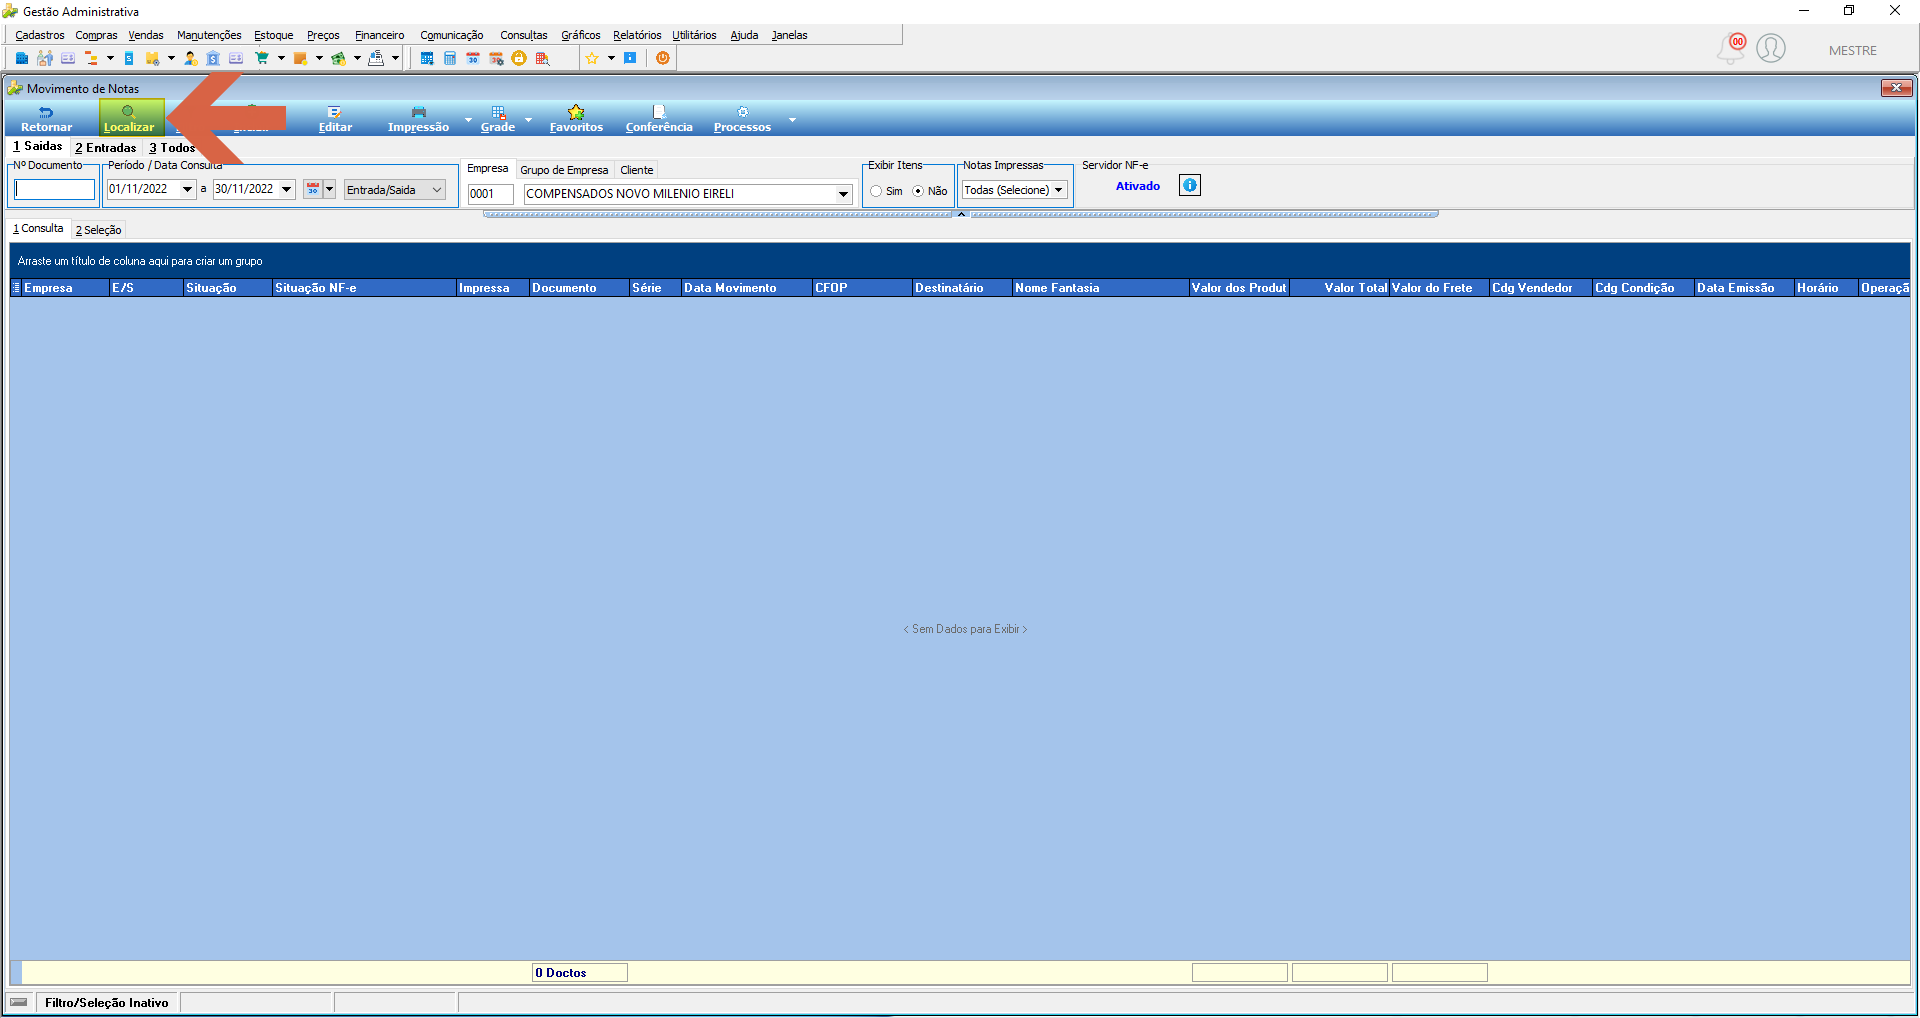
Task: Open the Processos gear button
Action: click(742, 119)
